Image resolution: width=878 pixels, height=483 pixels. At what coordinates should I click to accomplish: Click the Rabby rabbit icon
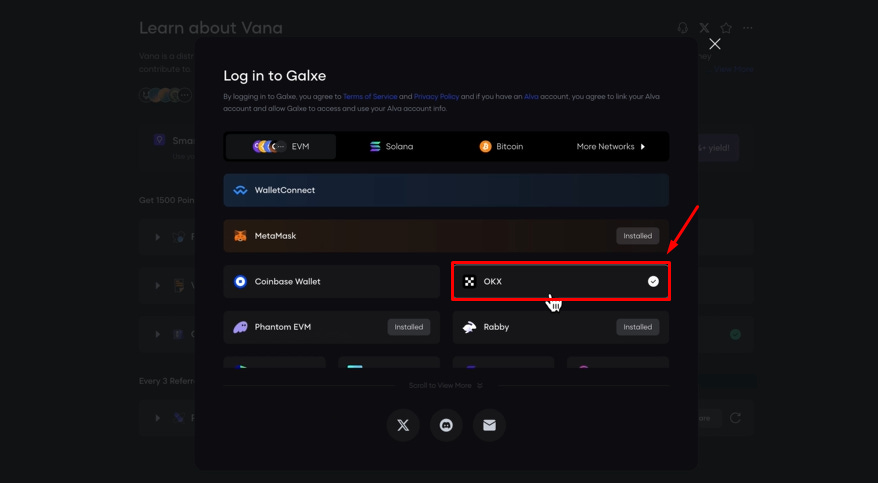coord(469,327)
